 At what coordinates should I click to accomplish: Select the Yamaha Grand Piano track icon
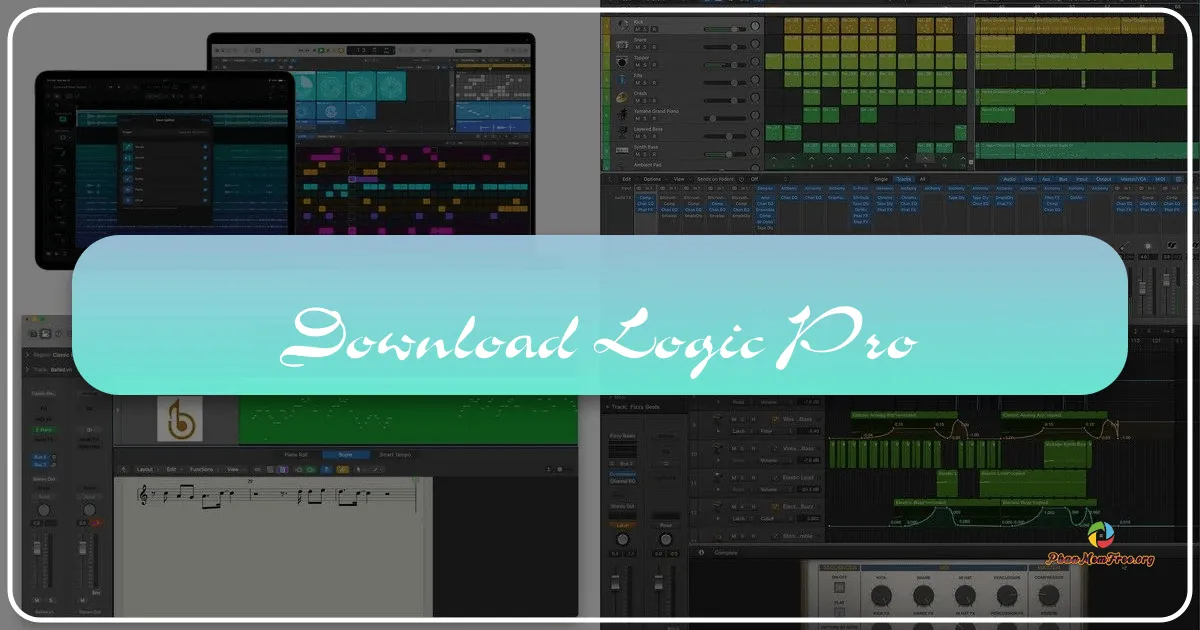tap(621, 113)
